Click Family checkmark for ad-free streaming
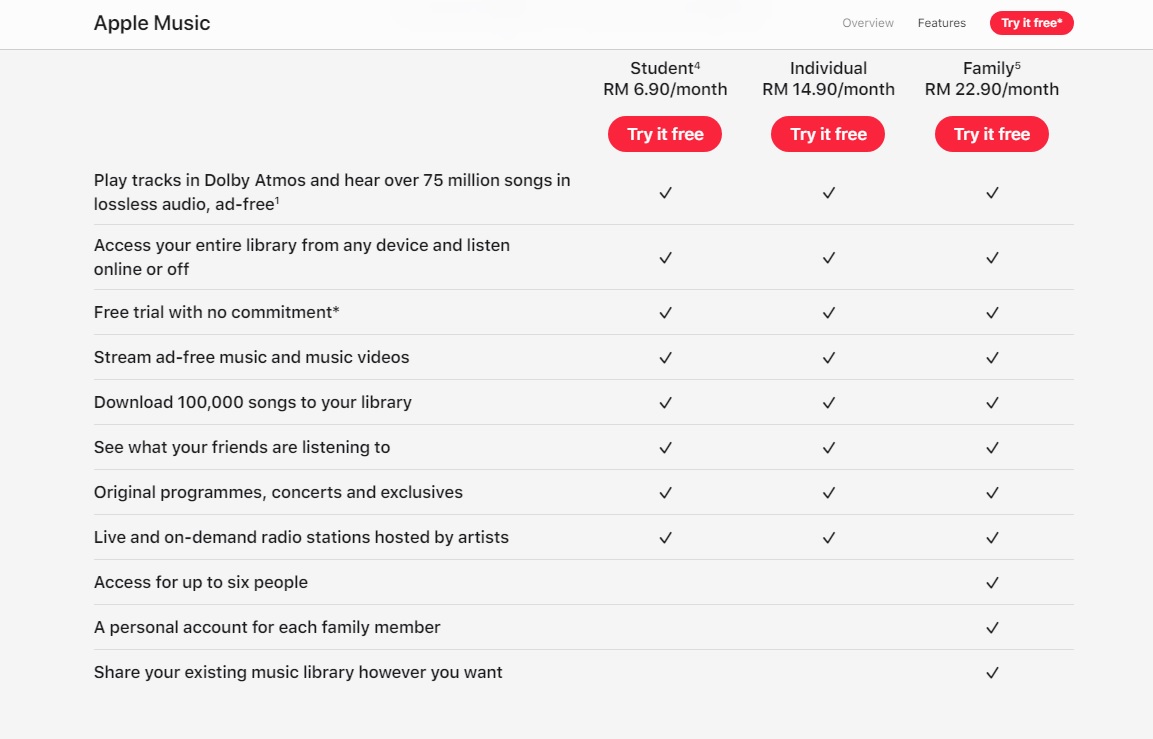This screenshot has height=739, width=1153. pos(992,357)
